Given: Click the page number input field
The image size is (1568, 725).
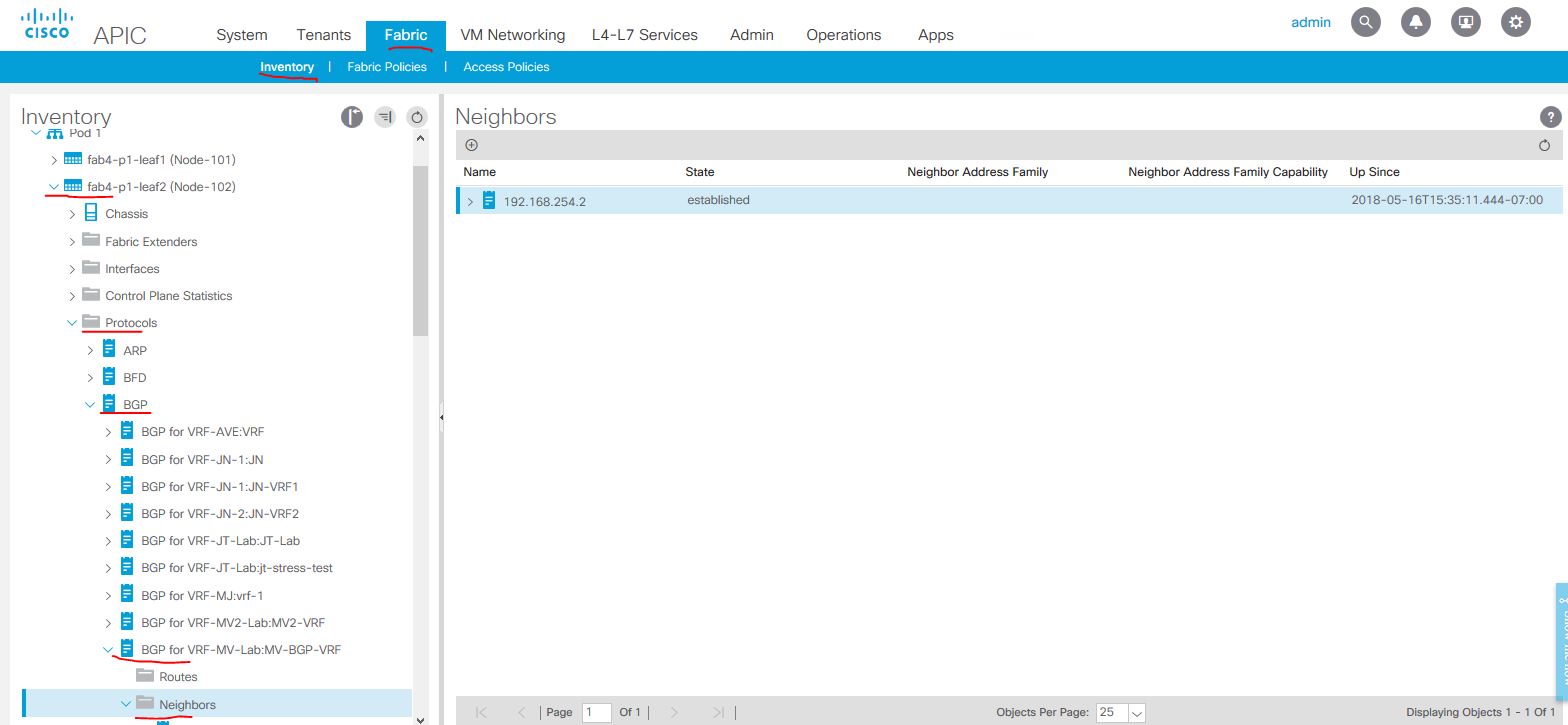Looking at the screenshot, I should tap(596, 712).
